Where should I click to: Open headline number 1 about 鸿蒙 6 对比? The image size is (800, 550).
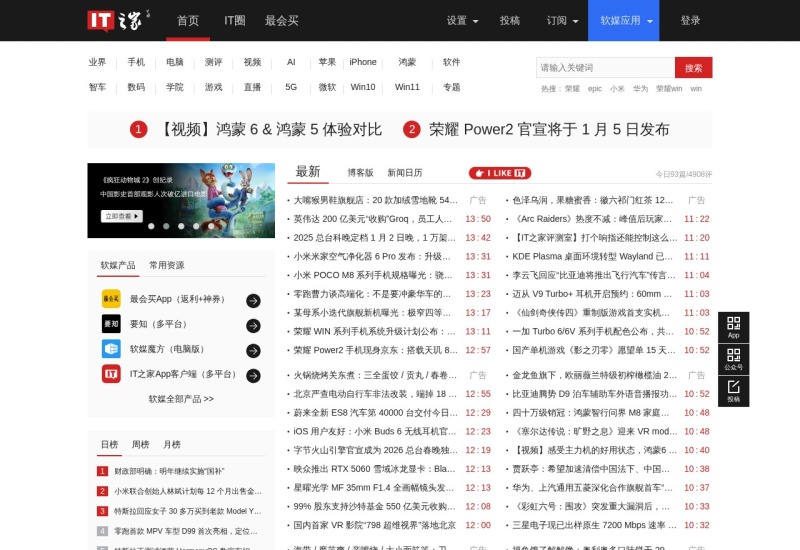[x=256, y=129]
